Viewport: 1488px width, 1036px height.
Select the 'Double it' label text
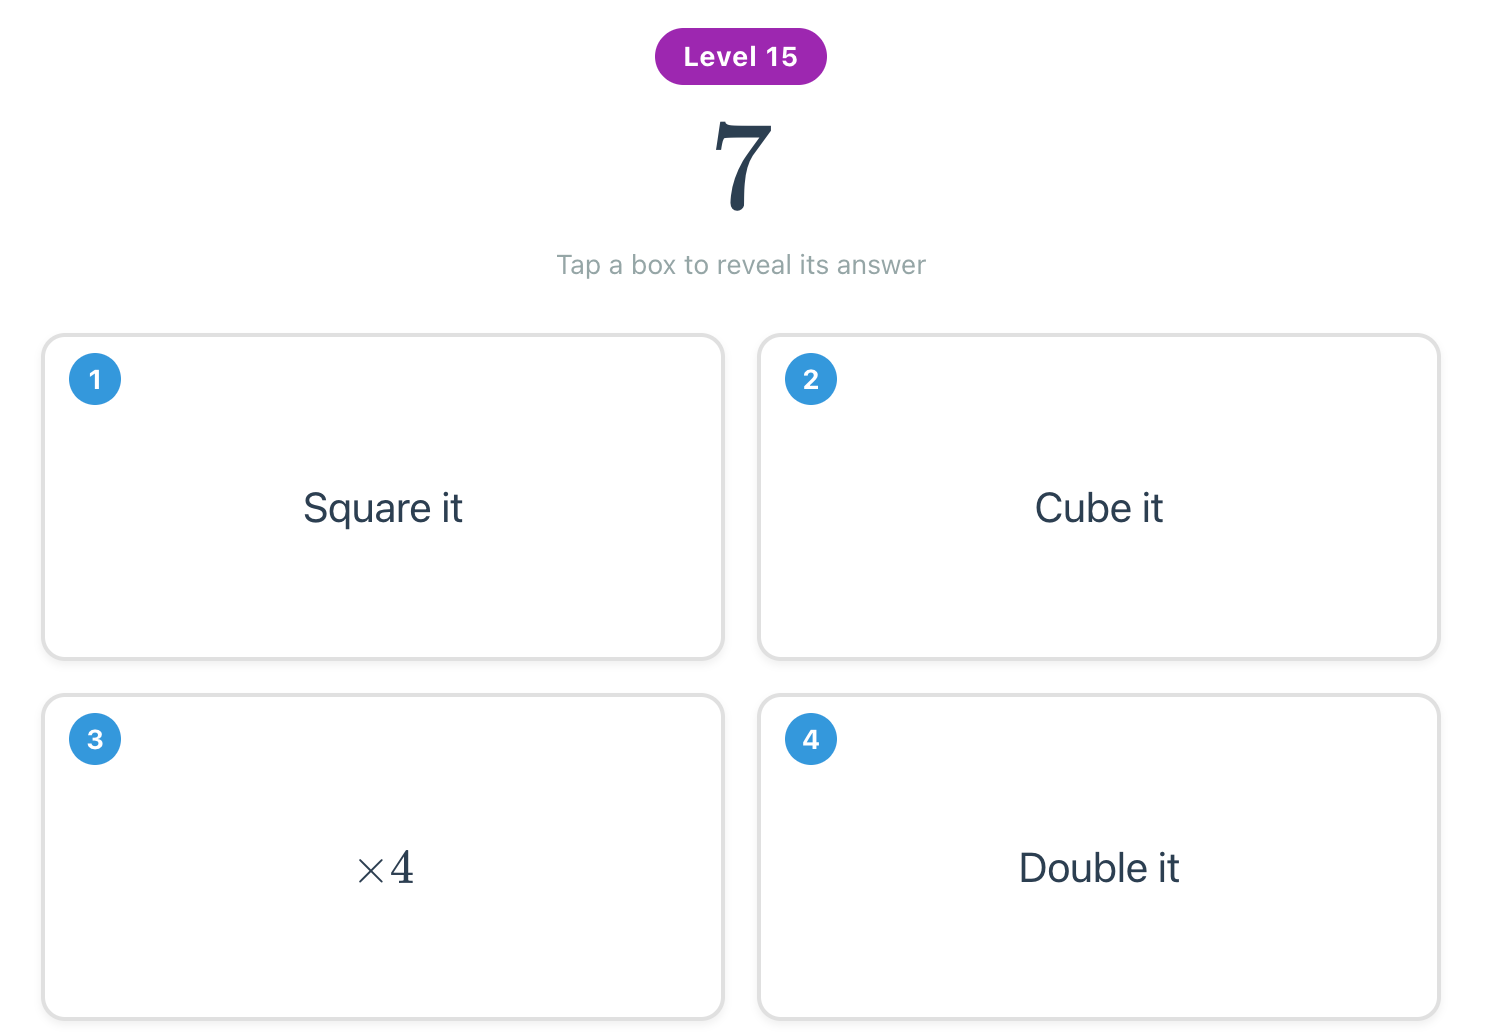coord(1099,868)
